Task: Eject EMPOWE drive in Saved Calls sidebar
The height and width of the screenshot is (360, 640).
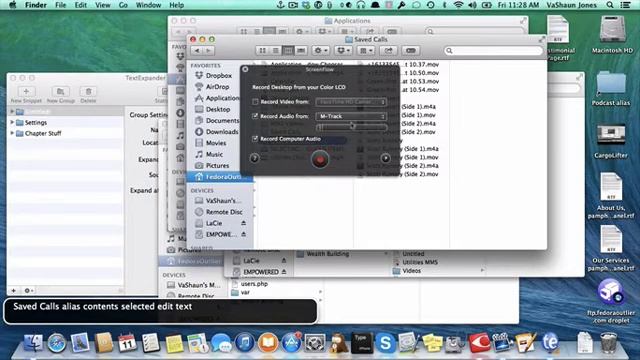Action: click(243, 234)
